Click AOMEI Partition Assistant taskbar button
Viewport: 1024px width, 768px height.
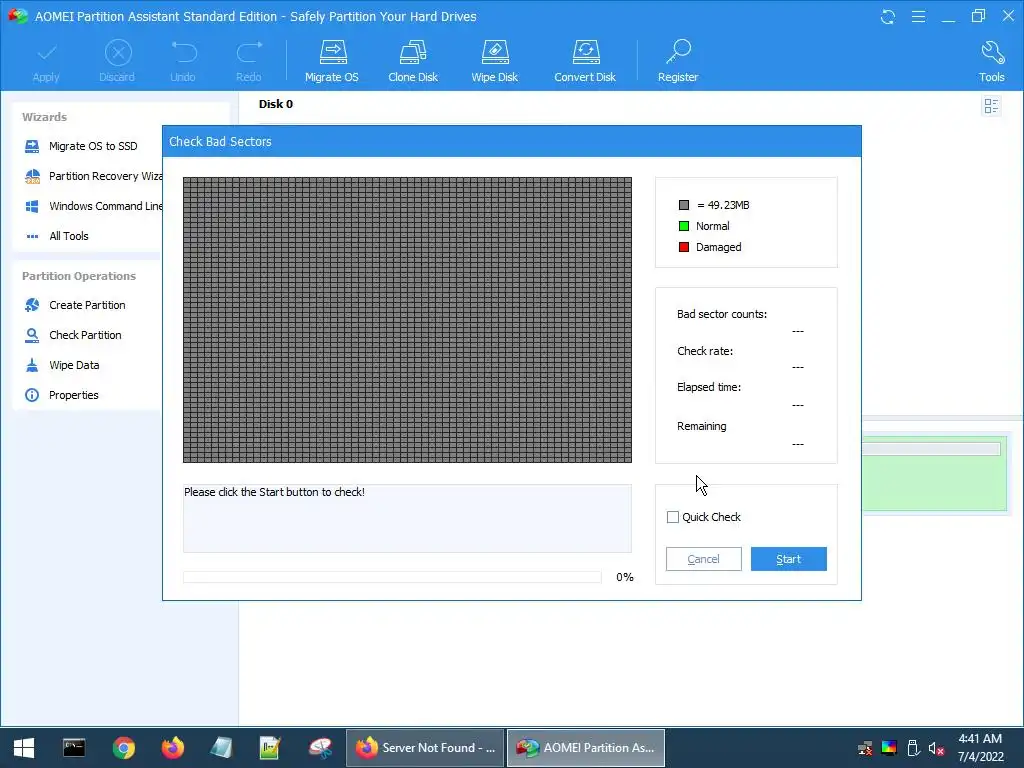tap(586, 748)
